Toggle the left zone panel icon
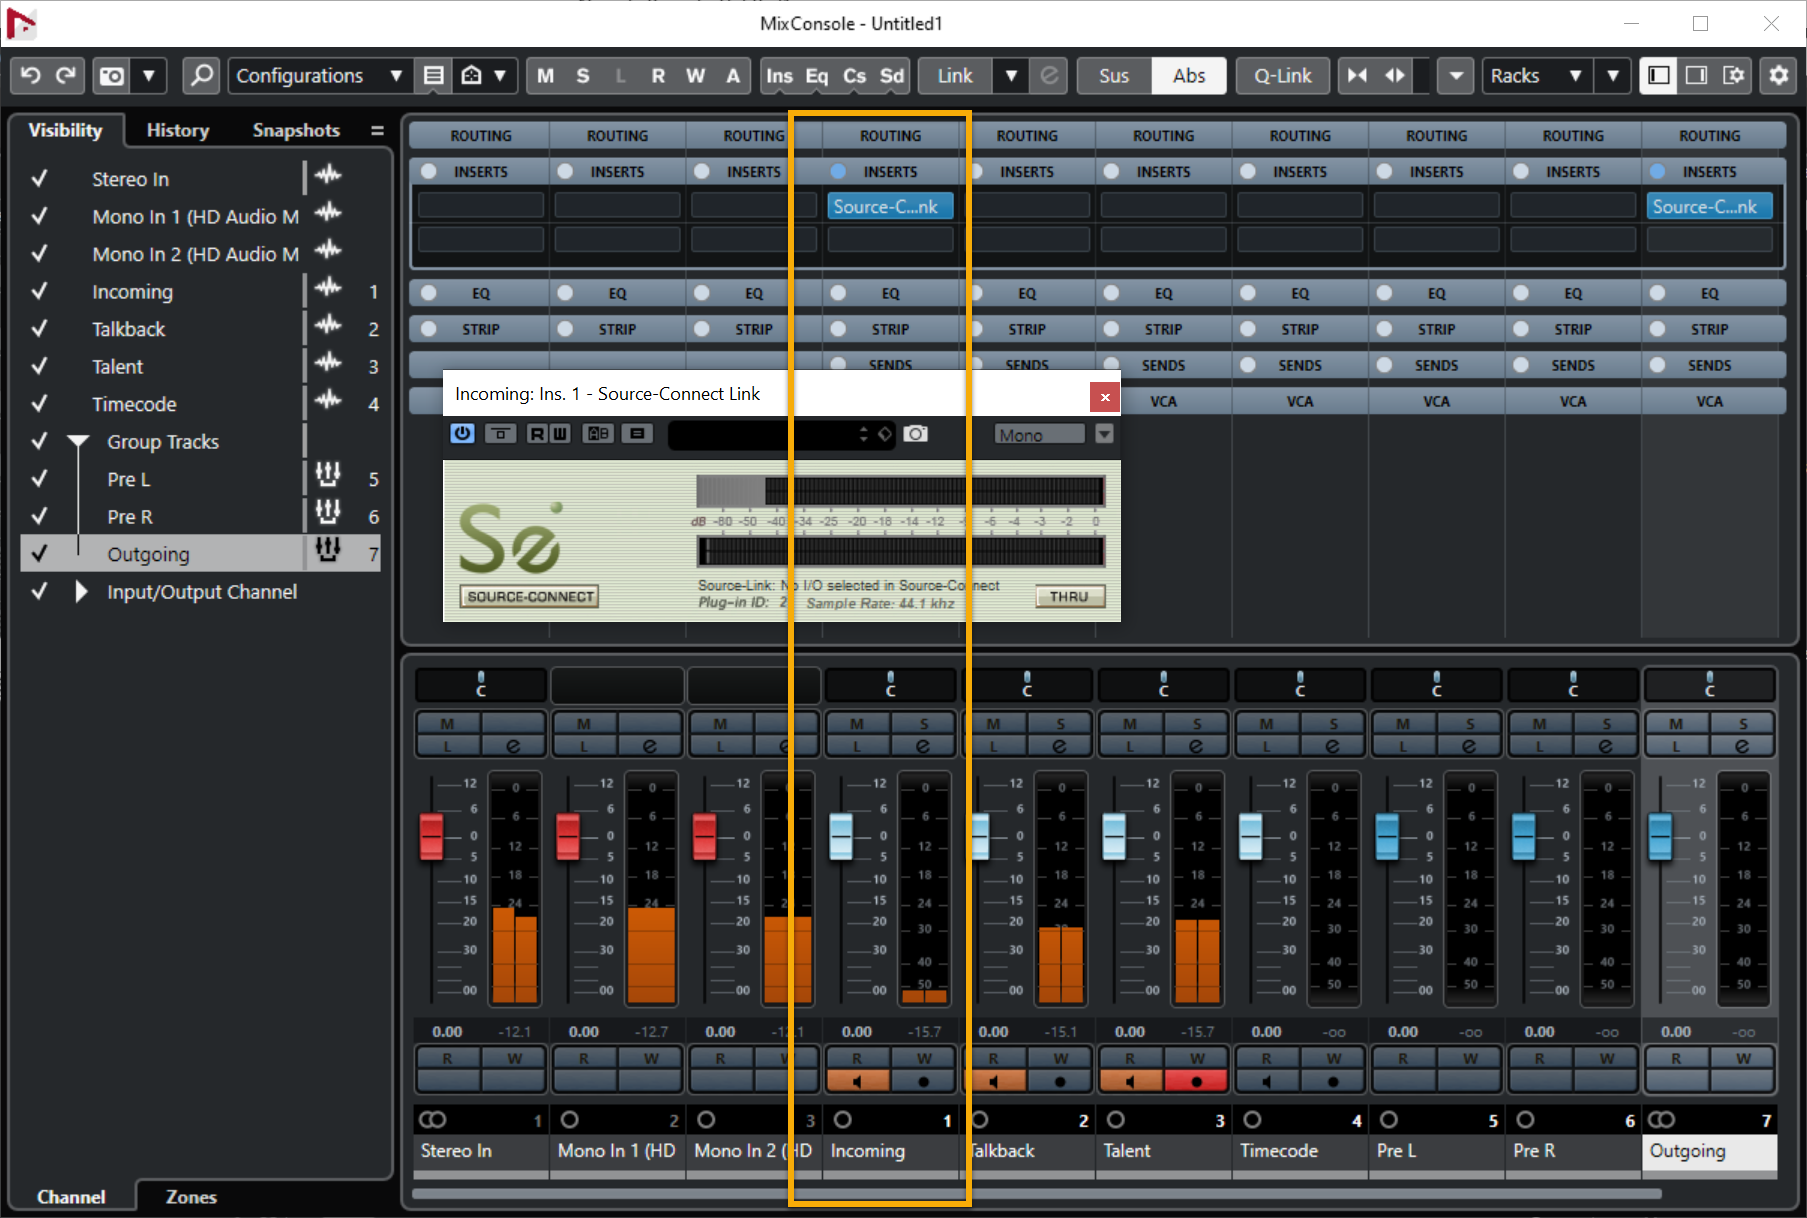This screenshot has width=1807, height=1218. click(1659, 76)
